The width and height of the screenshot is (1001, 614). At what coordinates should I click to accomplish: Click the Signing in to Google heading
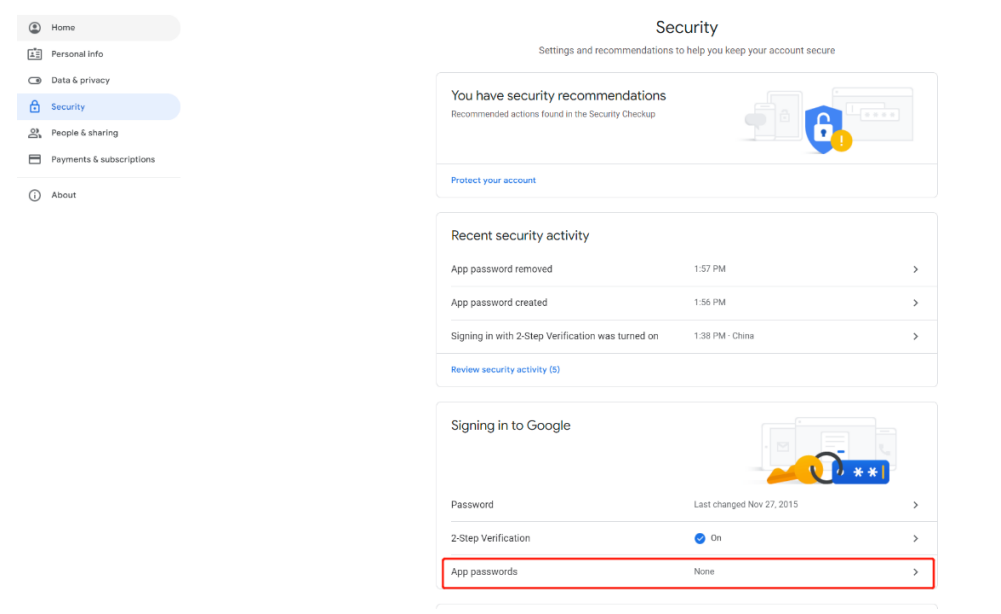click(511, 426)
